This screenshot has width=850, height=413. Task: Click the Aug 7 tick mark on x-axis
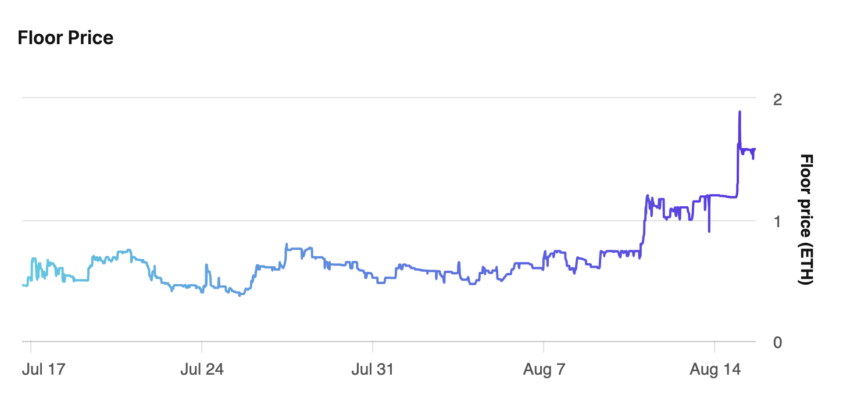543,347
